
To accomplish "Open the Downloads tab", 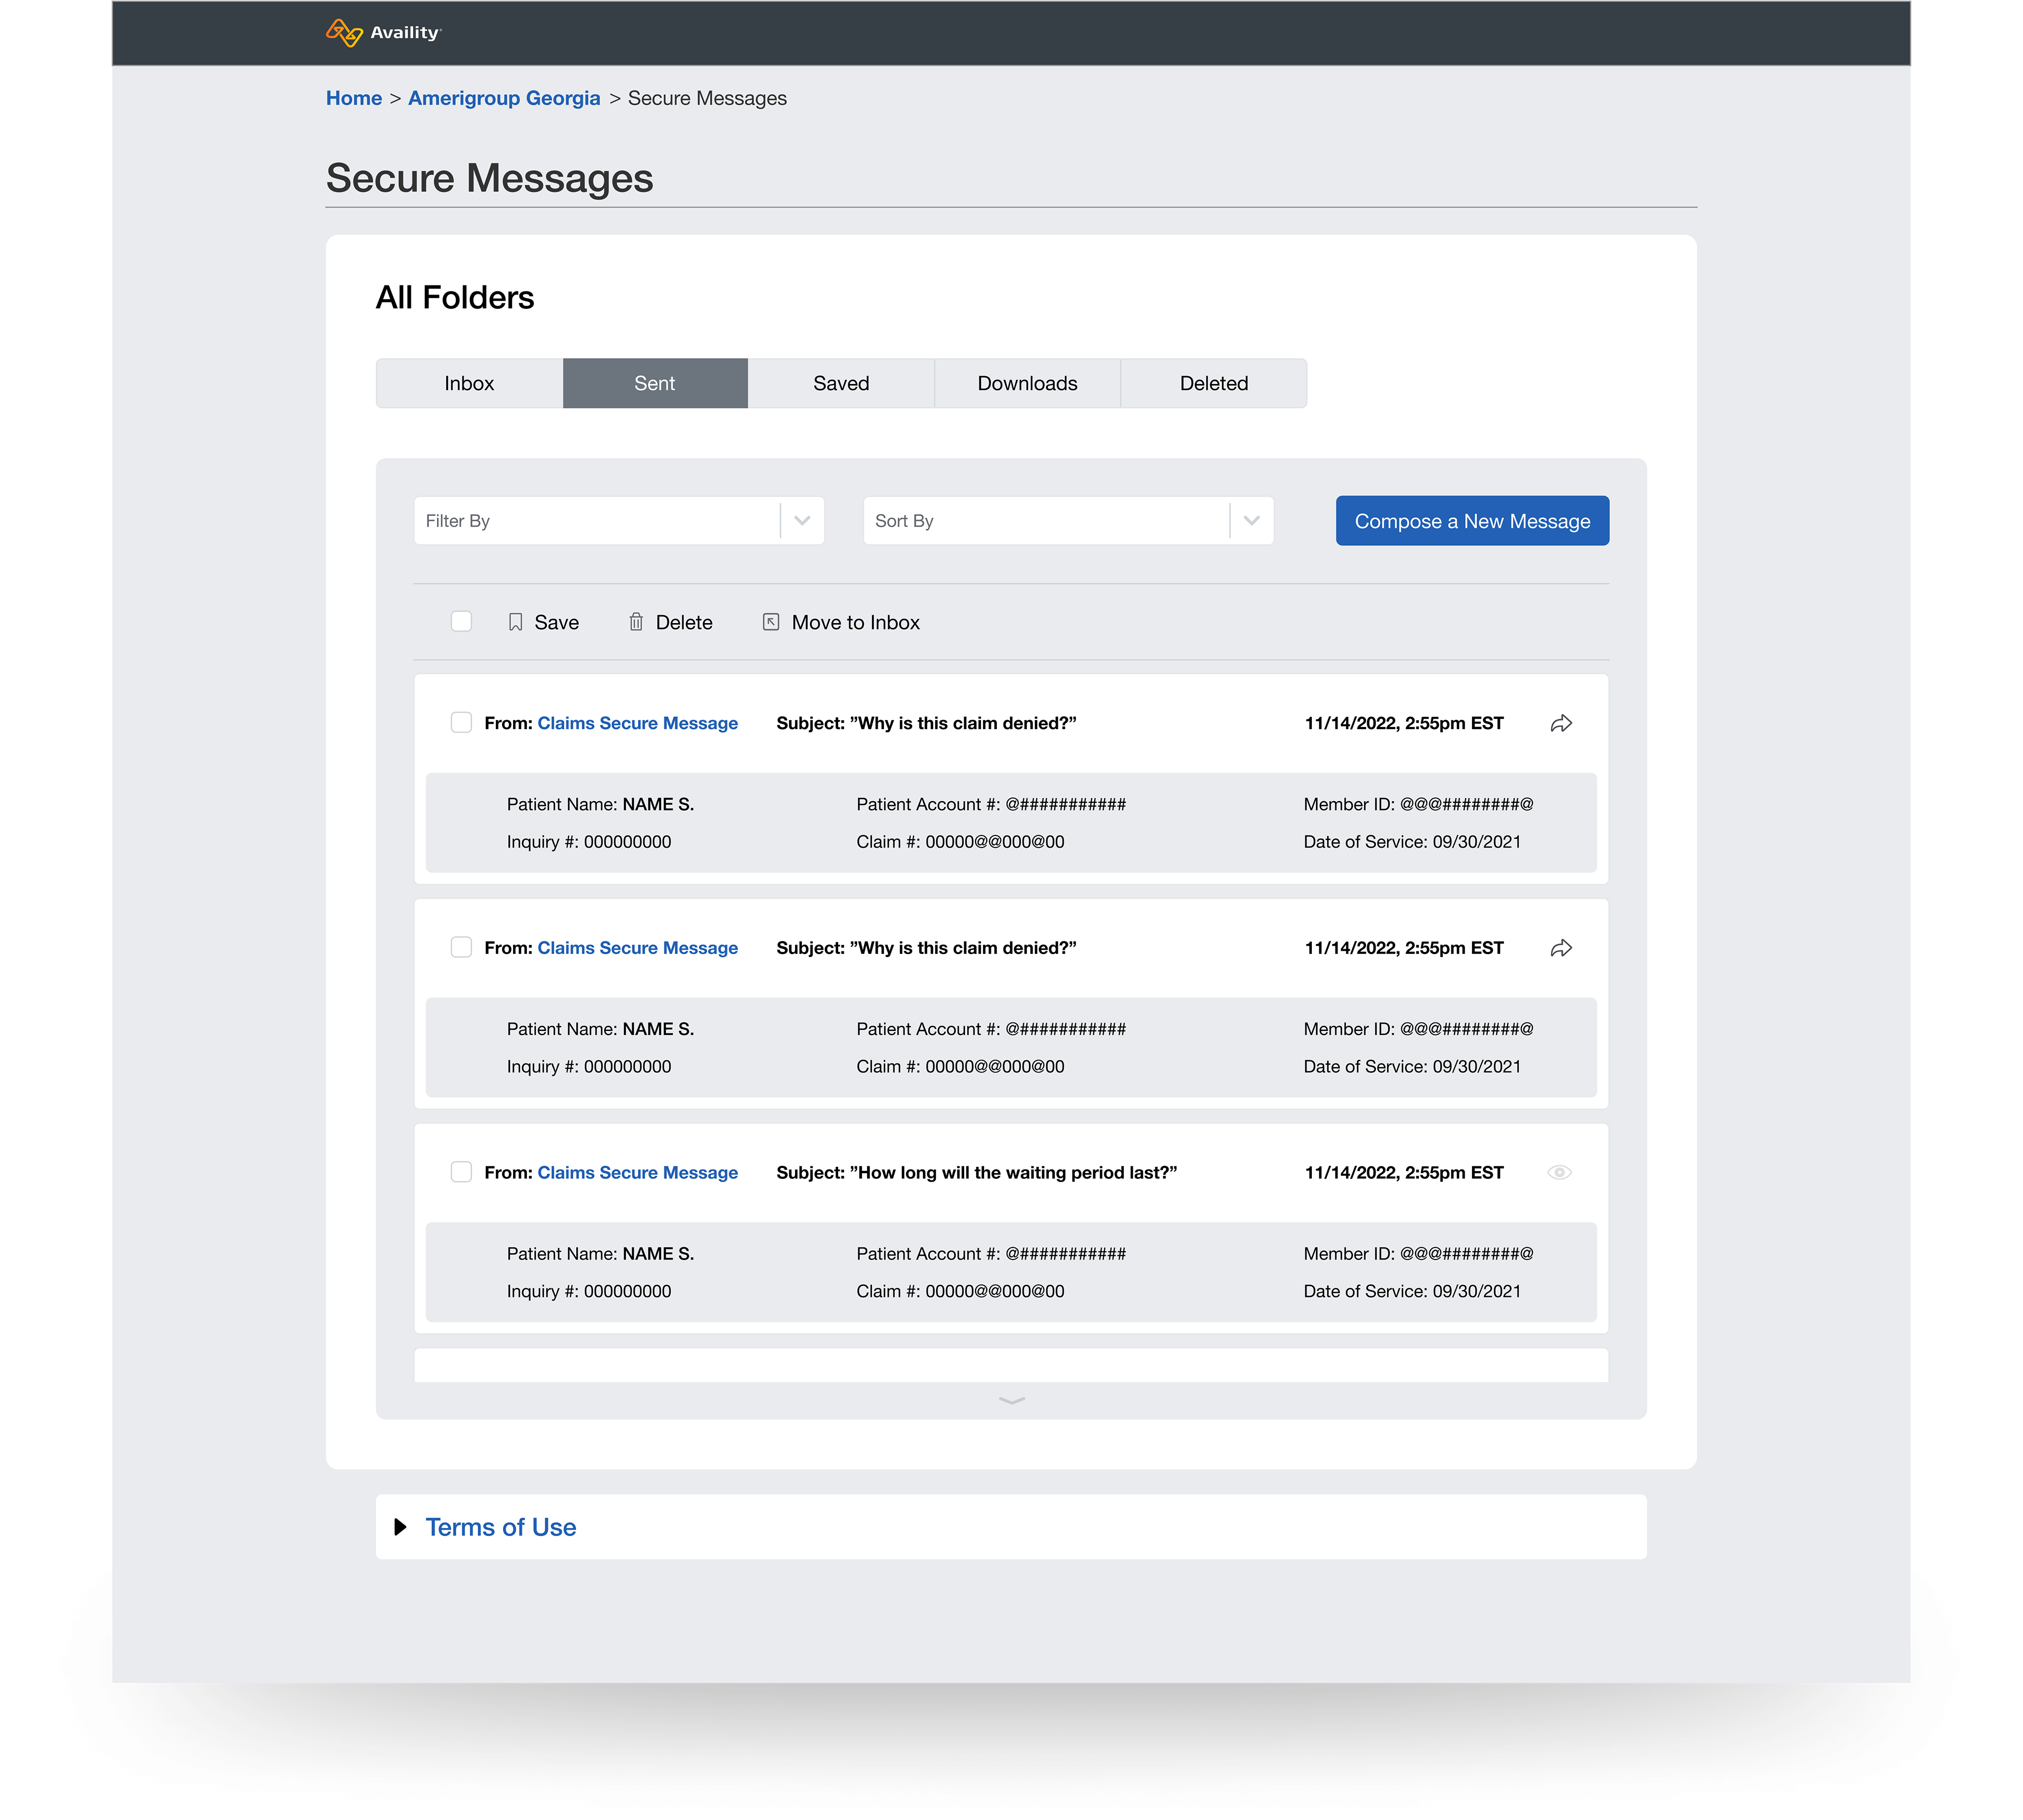I will (1027, 383).
